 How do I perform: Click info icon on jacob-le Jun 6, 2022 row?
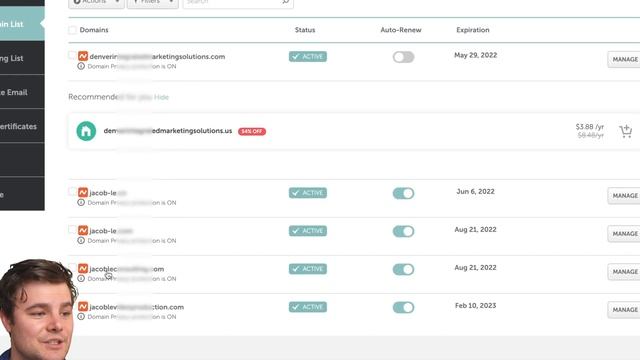click(x=81, y=202)
